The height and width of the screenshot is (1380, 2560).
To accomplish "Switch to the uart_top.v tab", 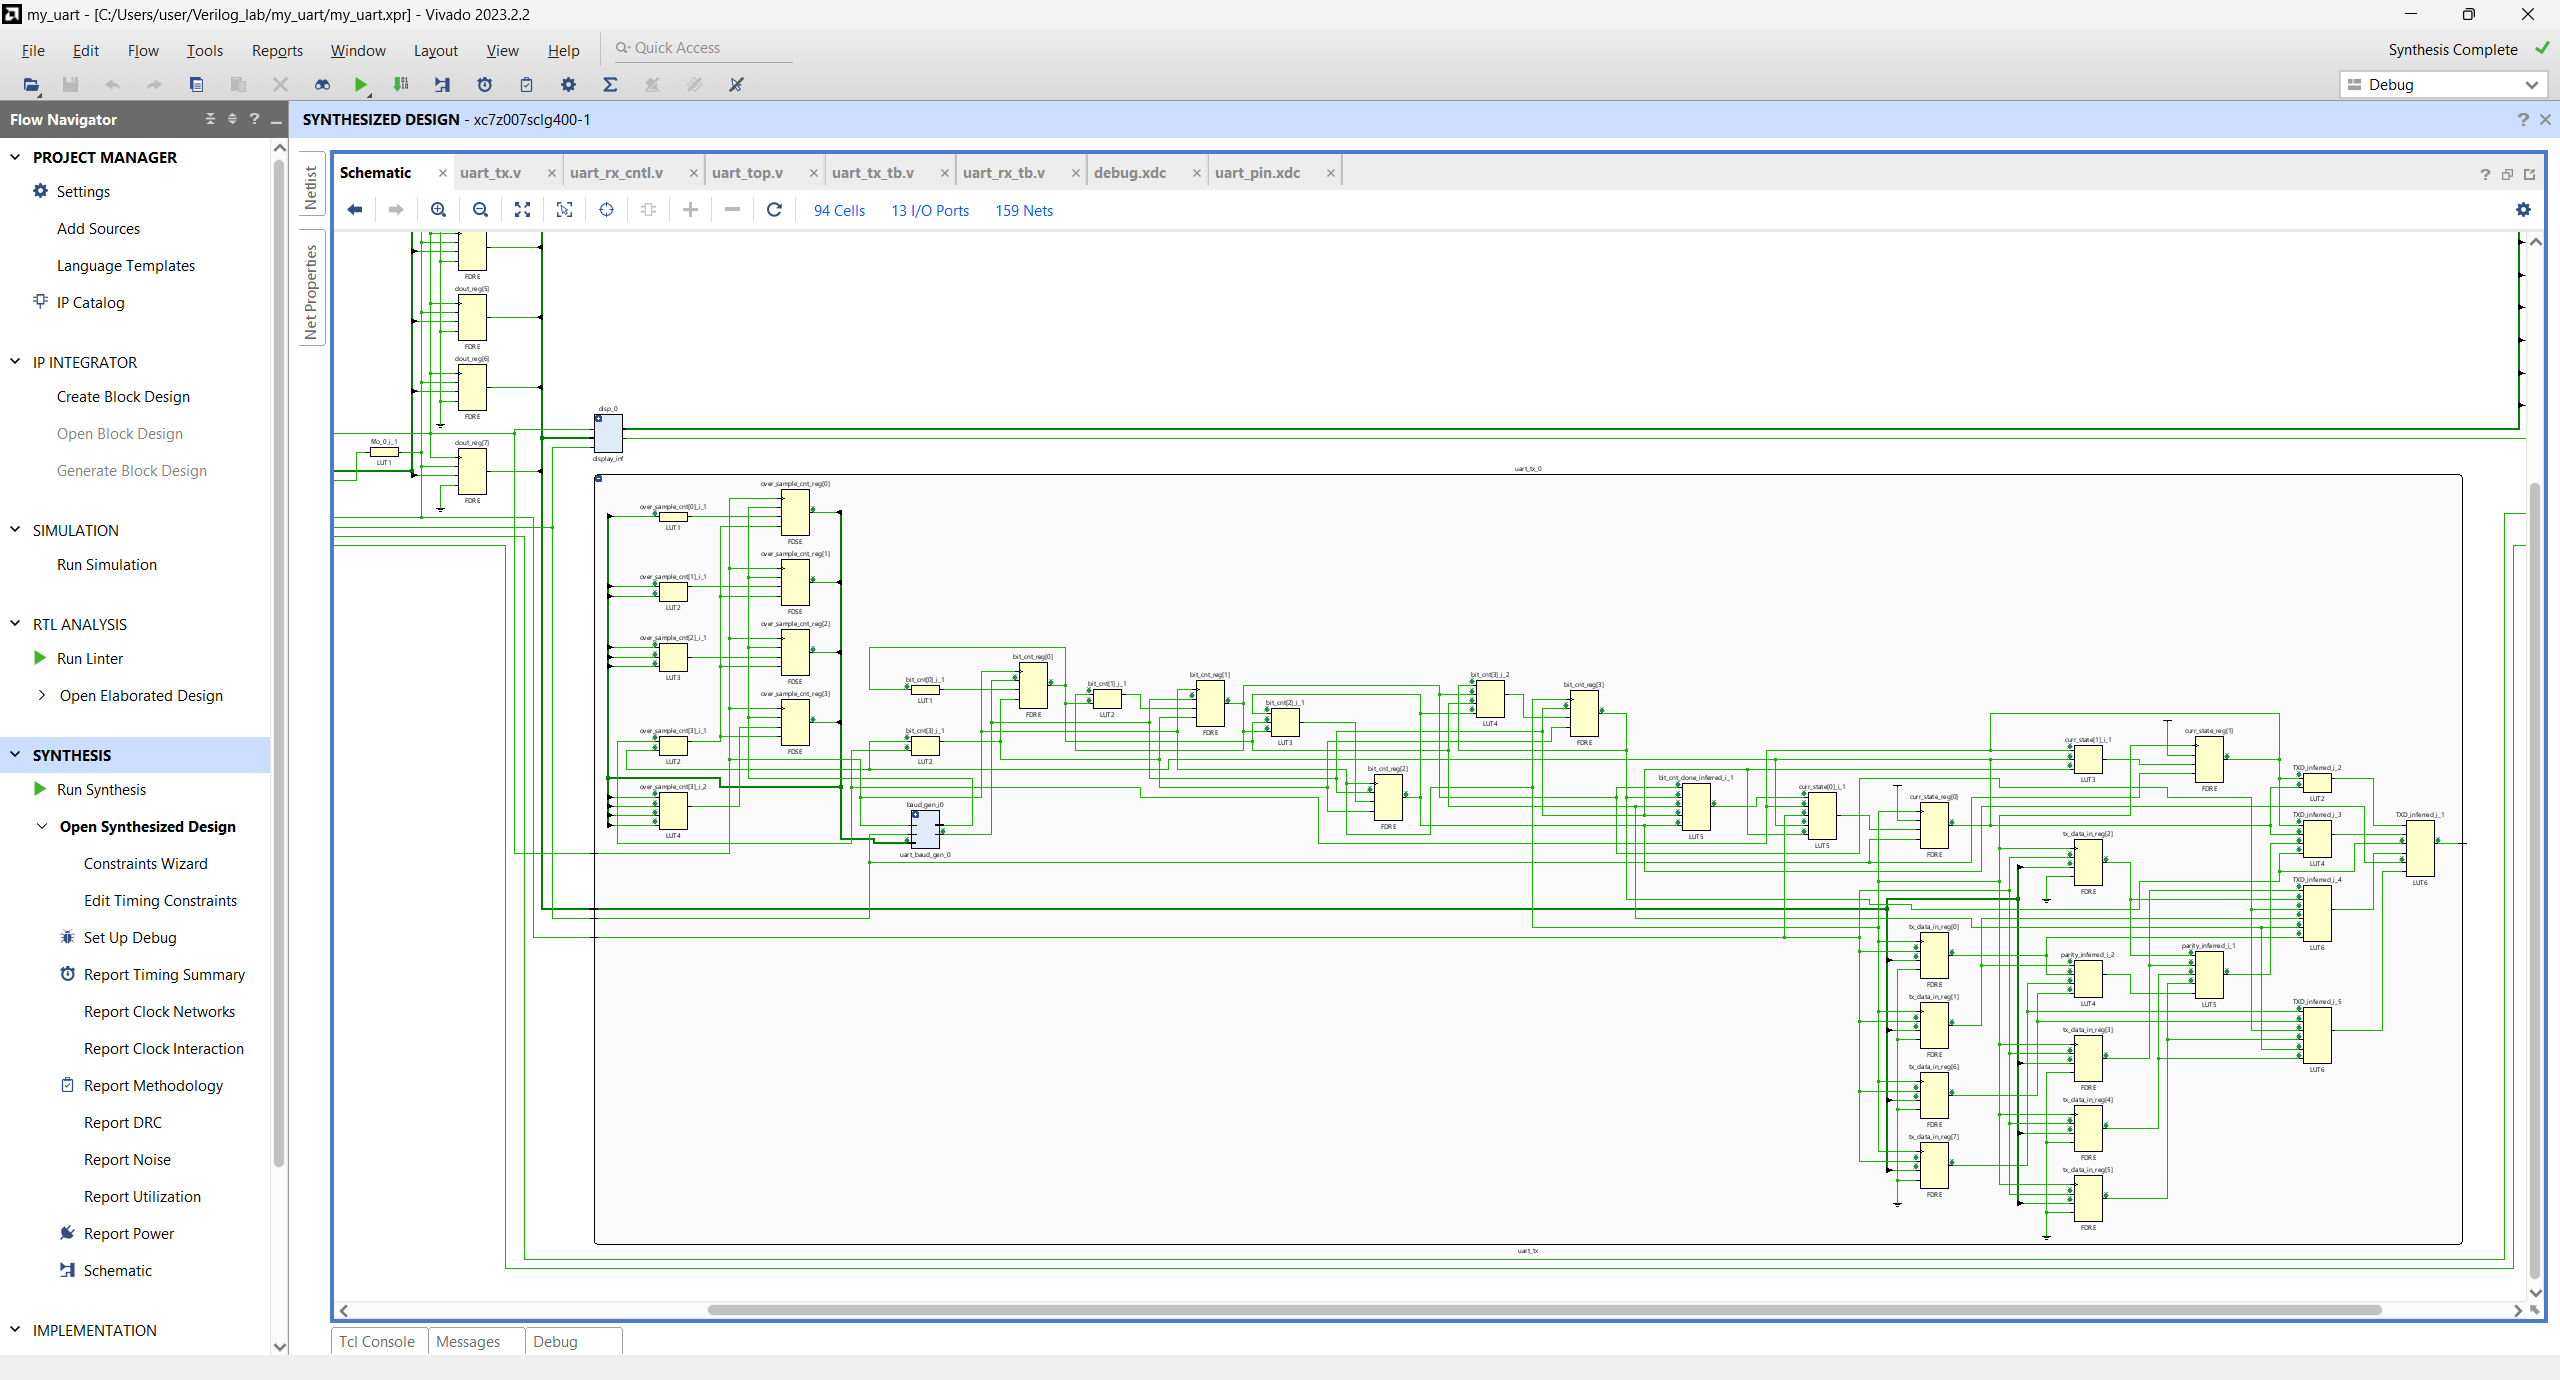I will [747, 173].
